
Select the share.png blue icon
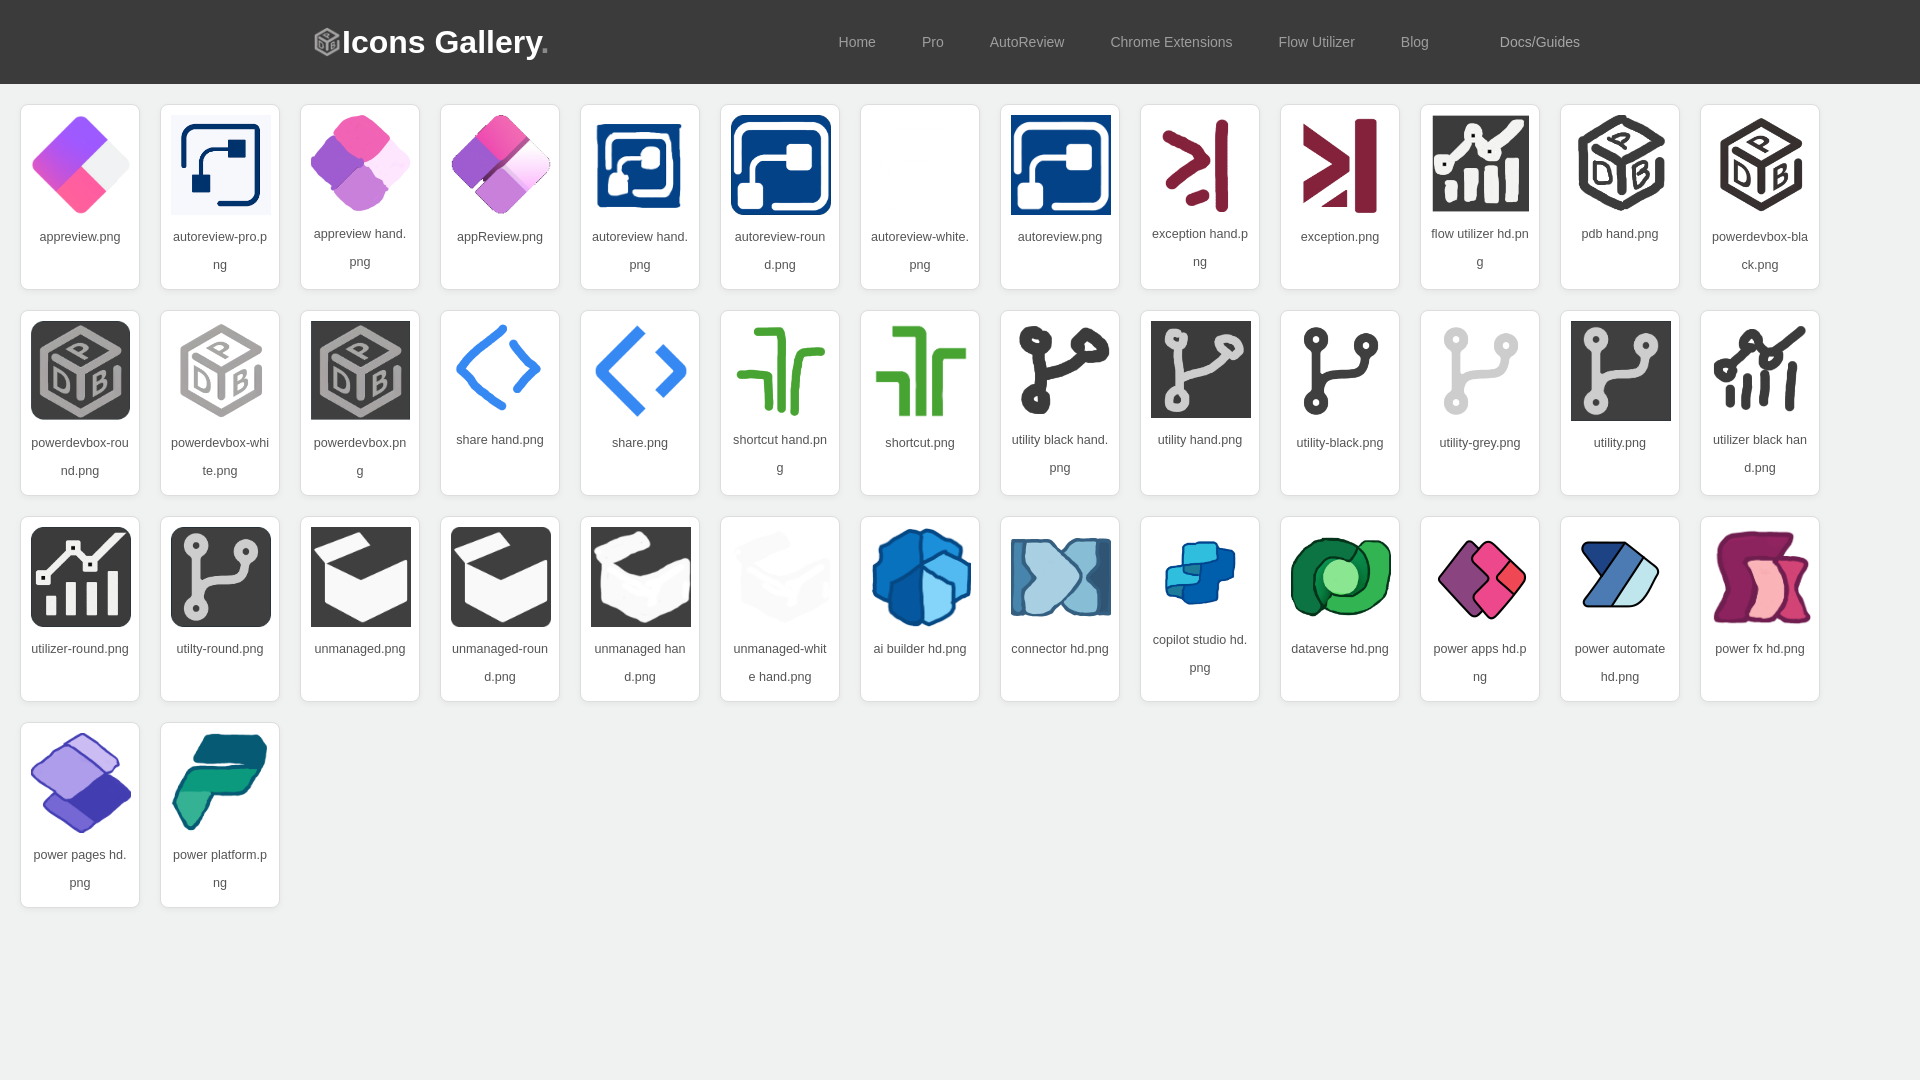click(x=640, y=371)
